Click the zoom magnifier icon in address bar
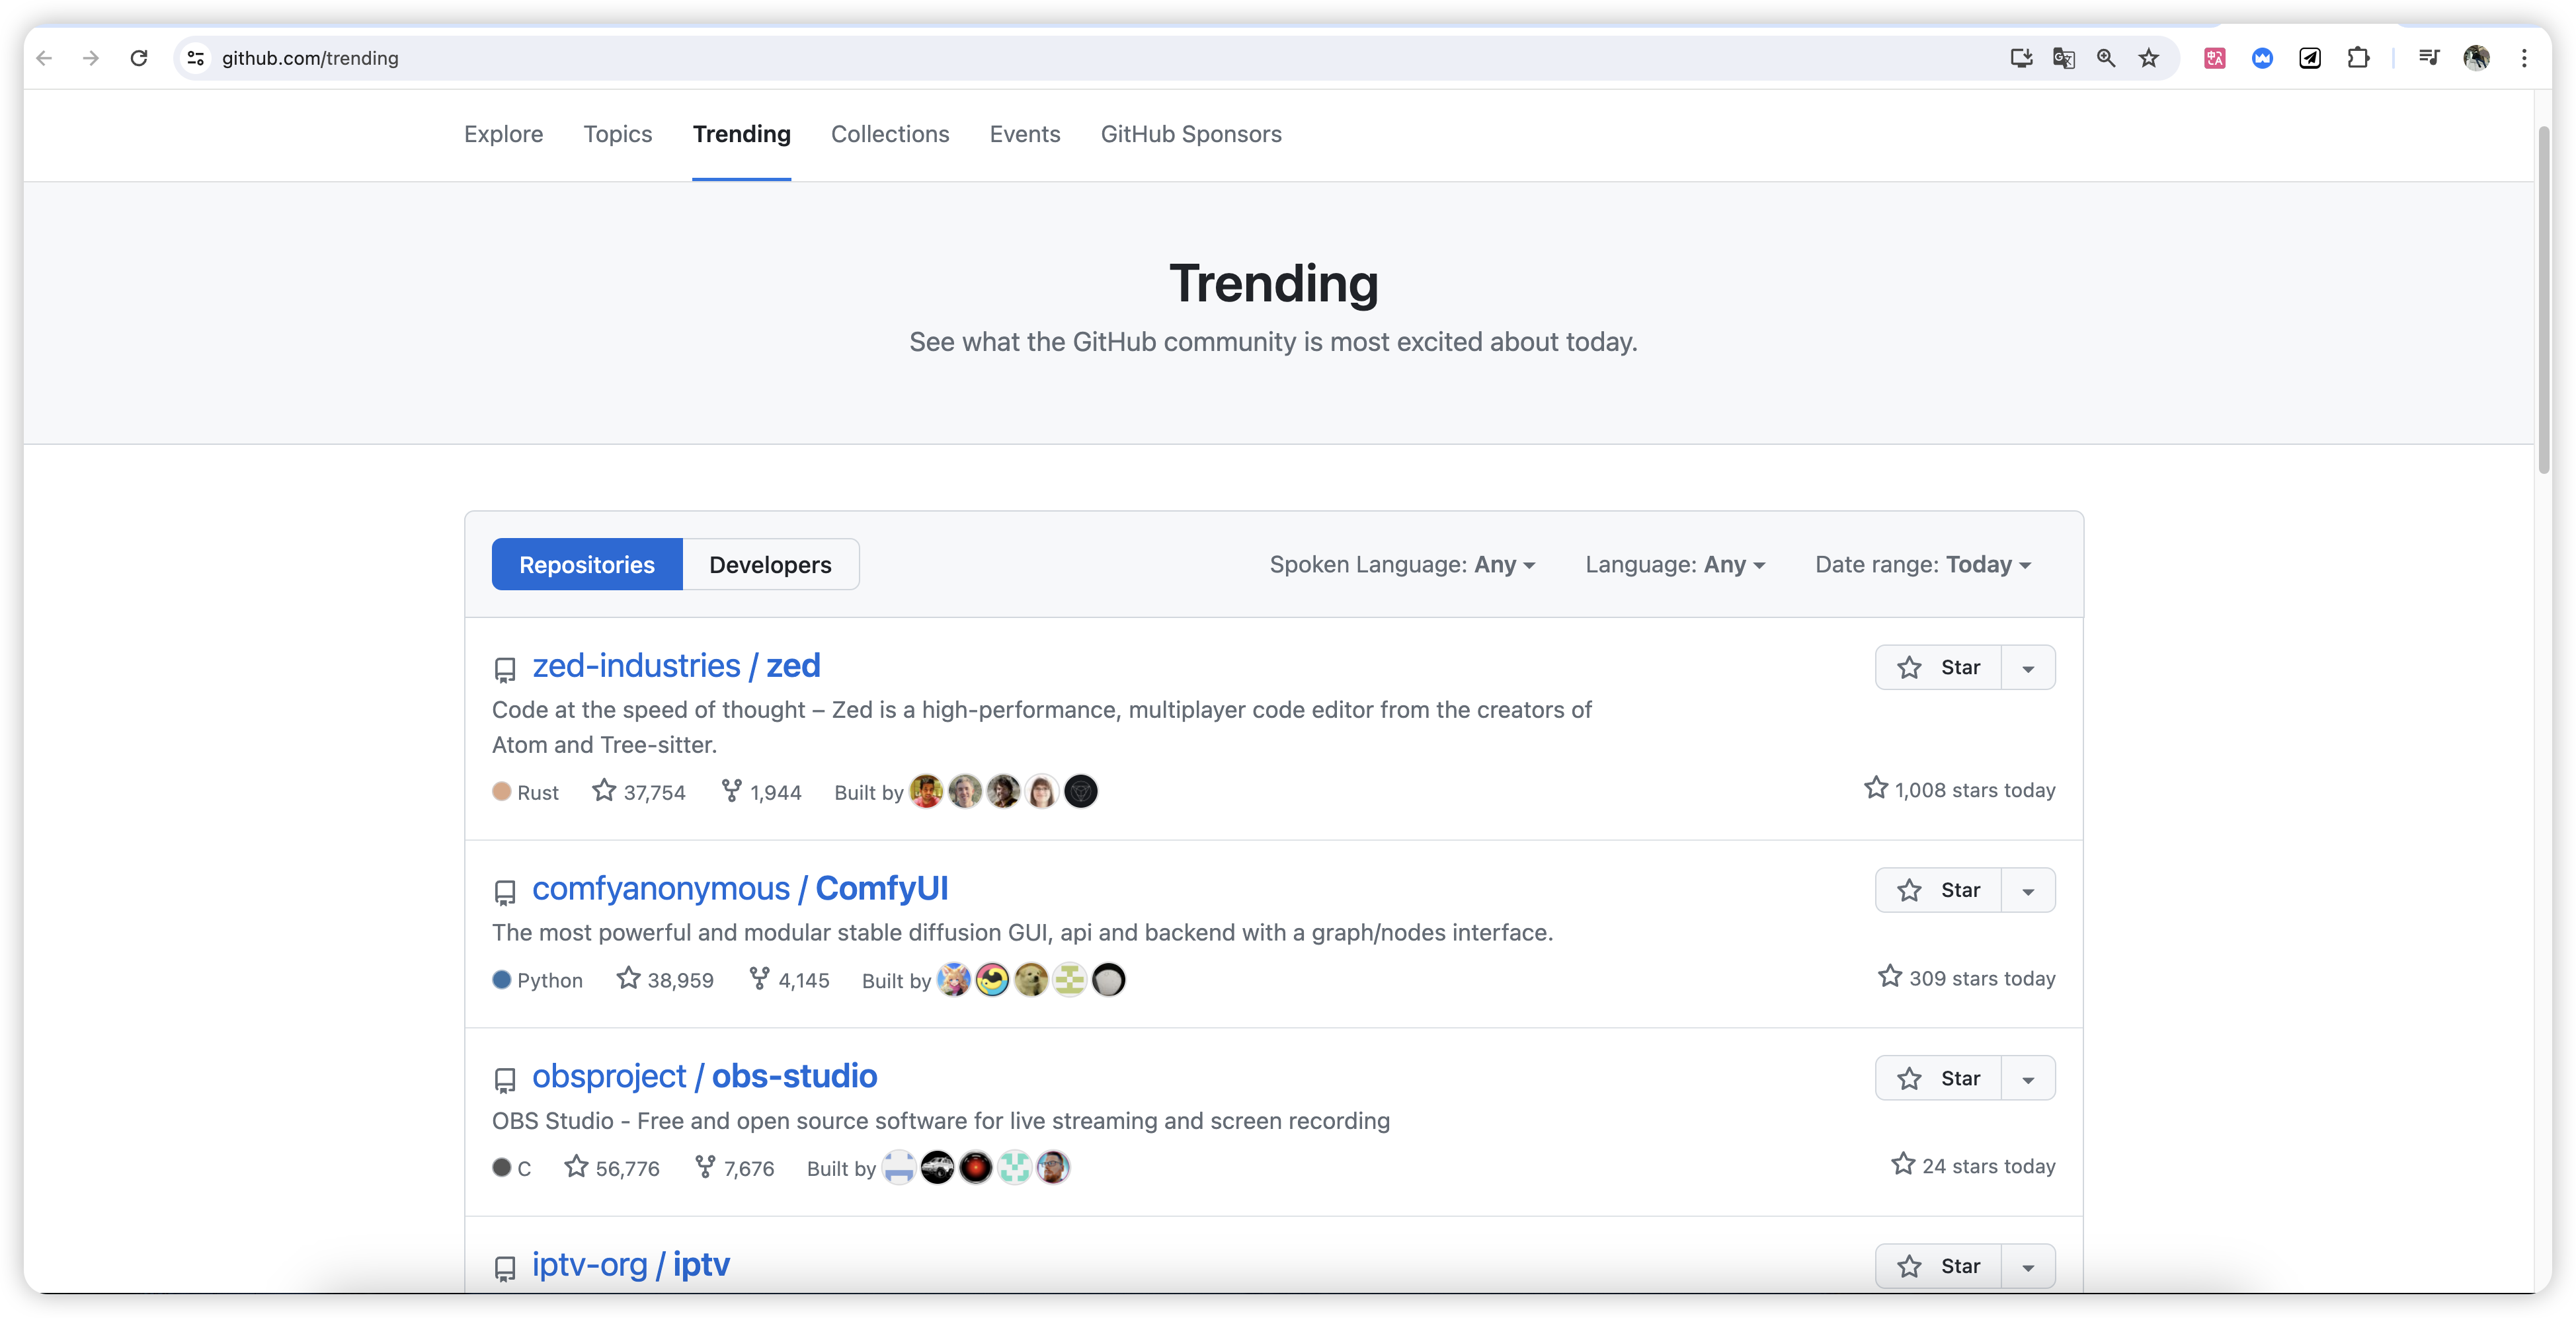Viewport: 2576px width, 1318px height. point(2106,58)
